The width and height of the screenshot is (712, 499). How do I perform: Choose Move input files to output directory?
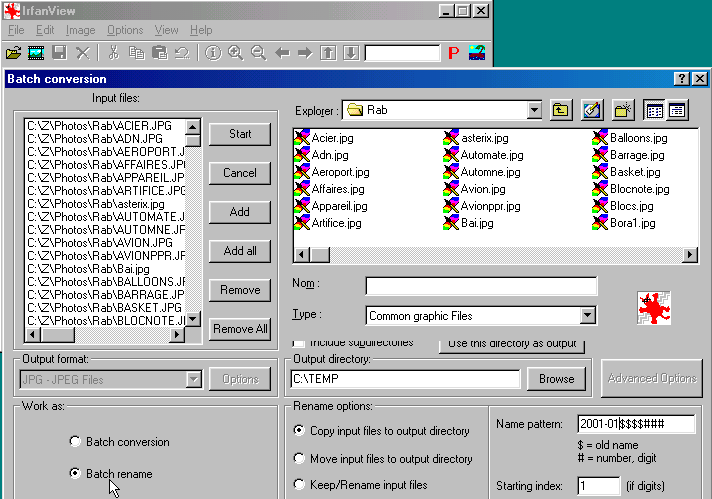tap(301, 459)
